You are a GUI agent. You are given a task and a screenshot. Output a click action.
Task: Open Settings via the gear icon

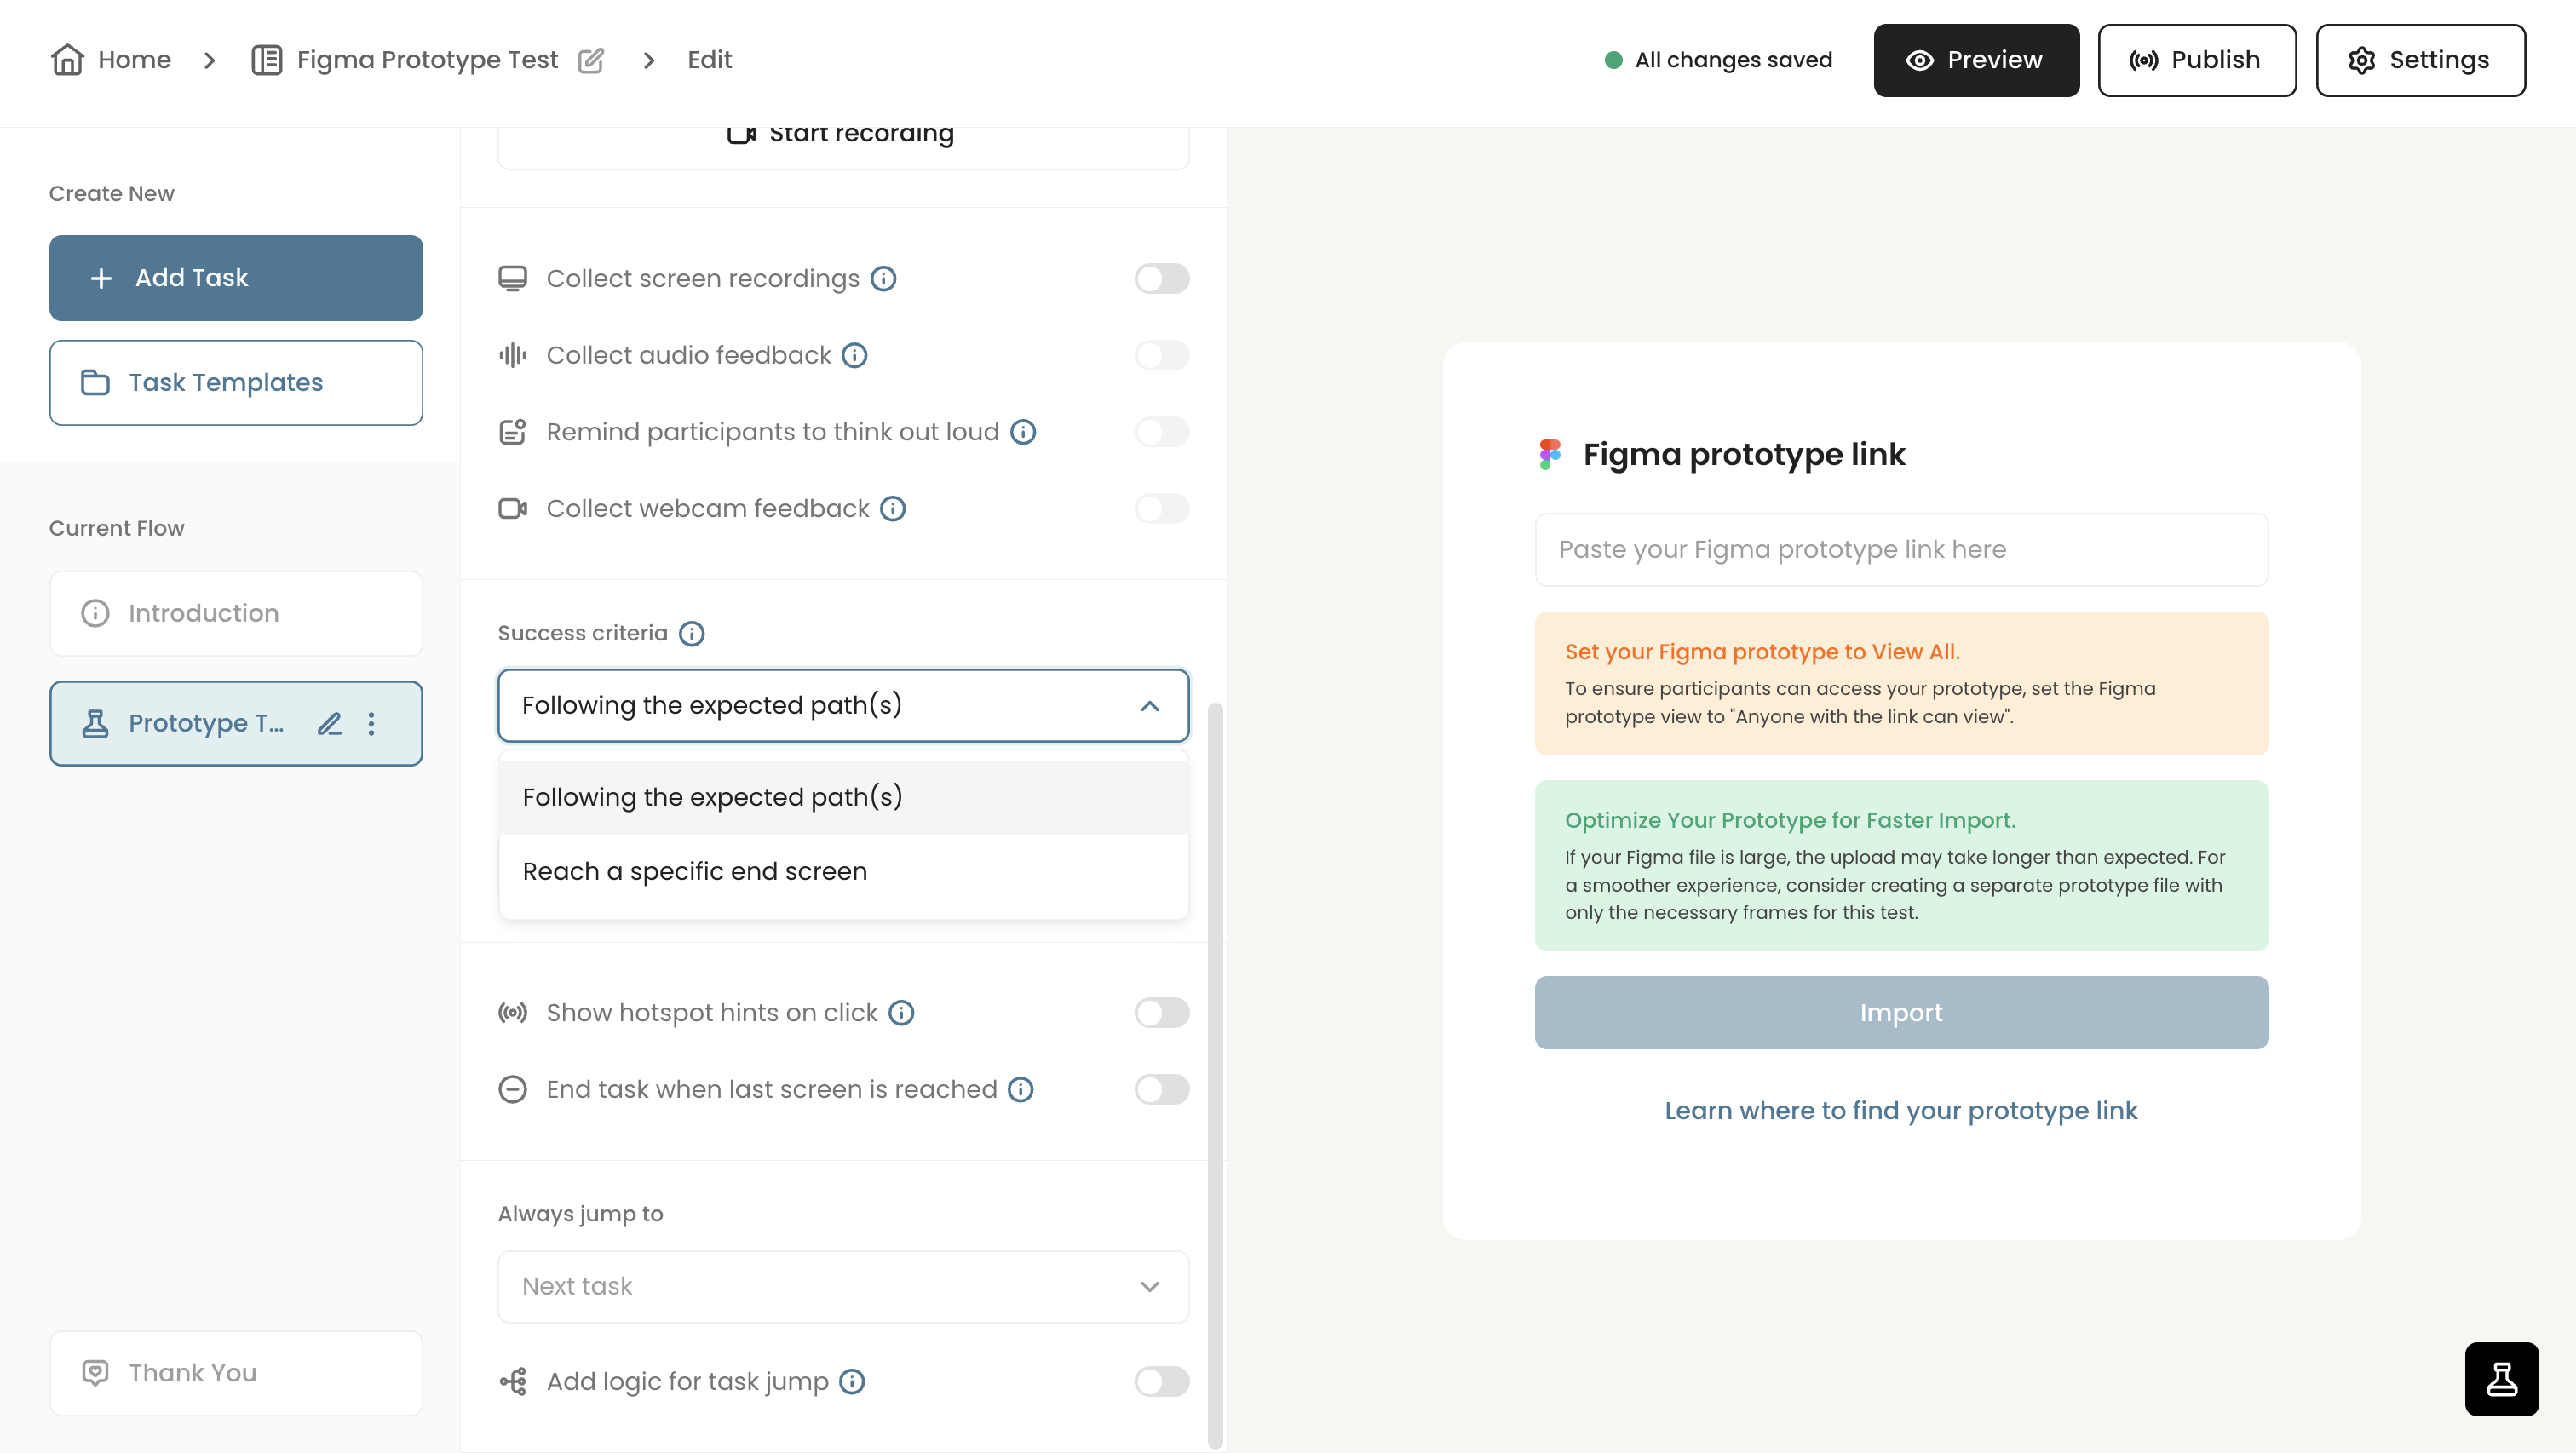pyautogui.click(x=2362, y=59)
